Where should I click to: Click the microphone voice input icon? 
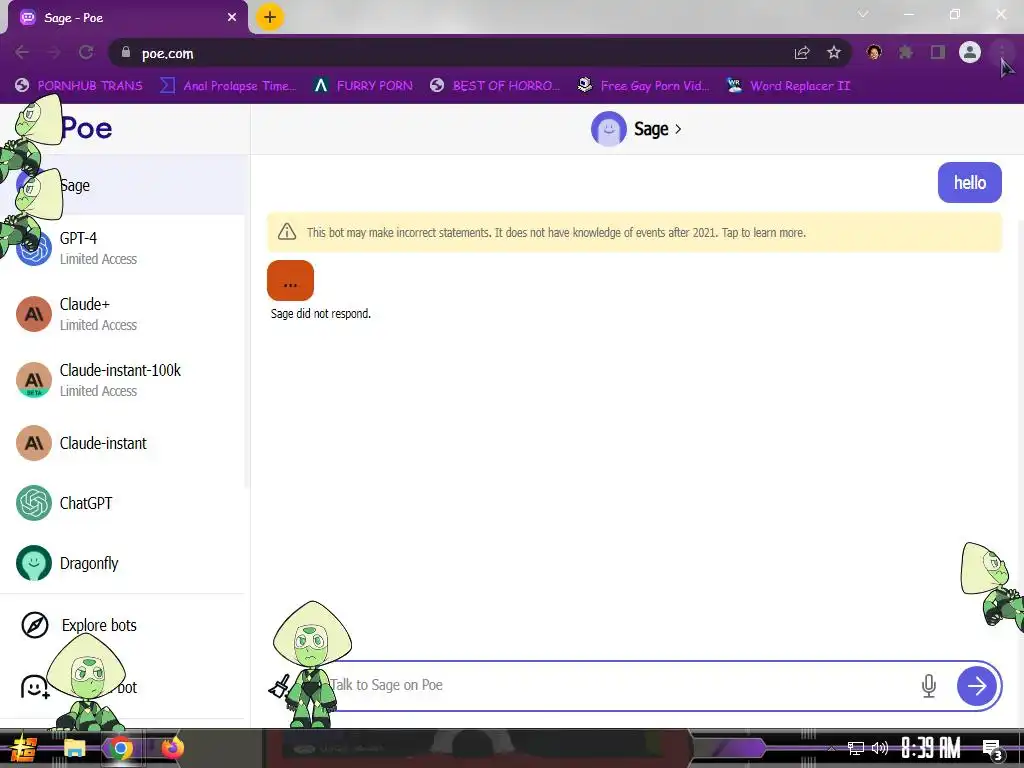click(x=929, y=686)
